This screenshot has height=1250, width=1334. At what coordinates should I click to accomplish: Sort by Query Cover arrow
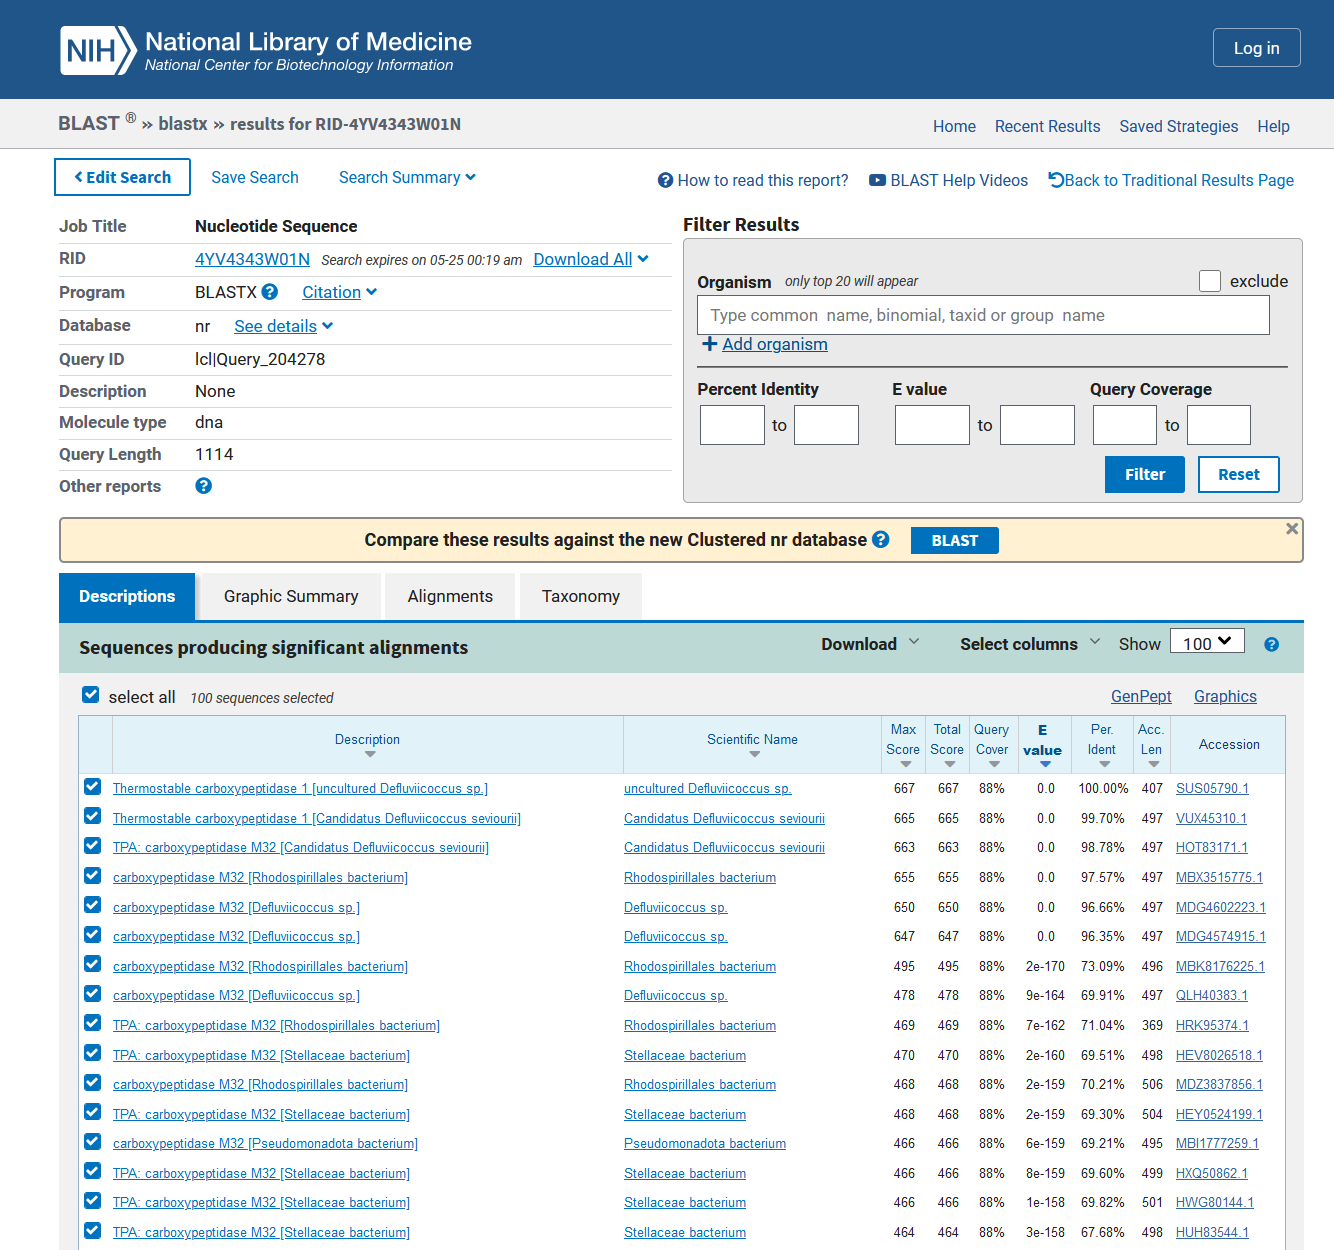tap(994, 764)
